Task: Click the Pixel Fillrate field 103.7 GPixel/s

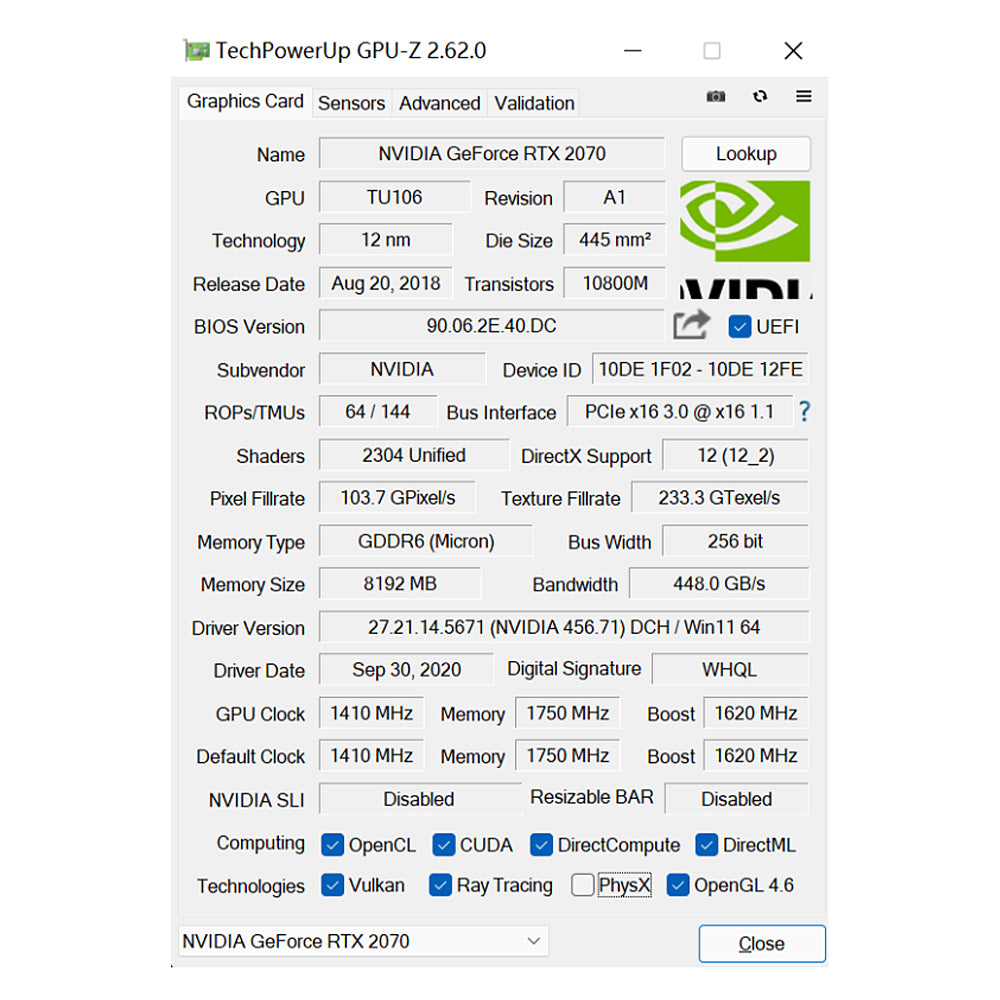Action: [397, 498]
